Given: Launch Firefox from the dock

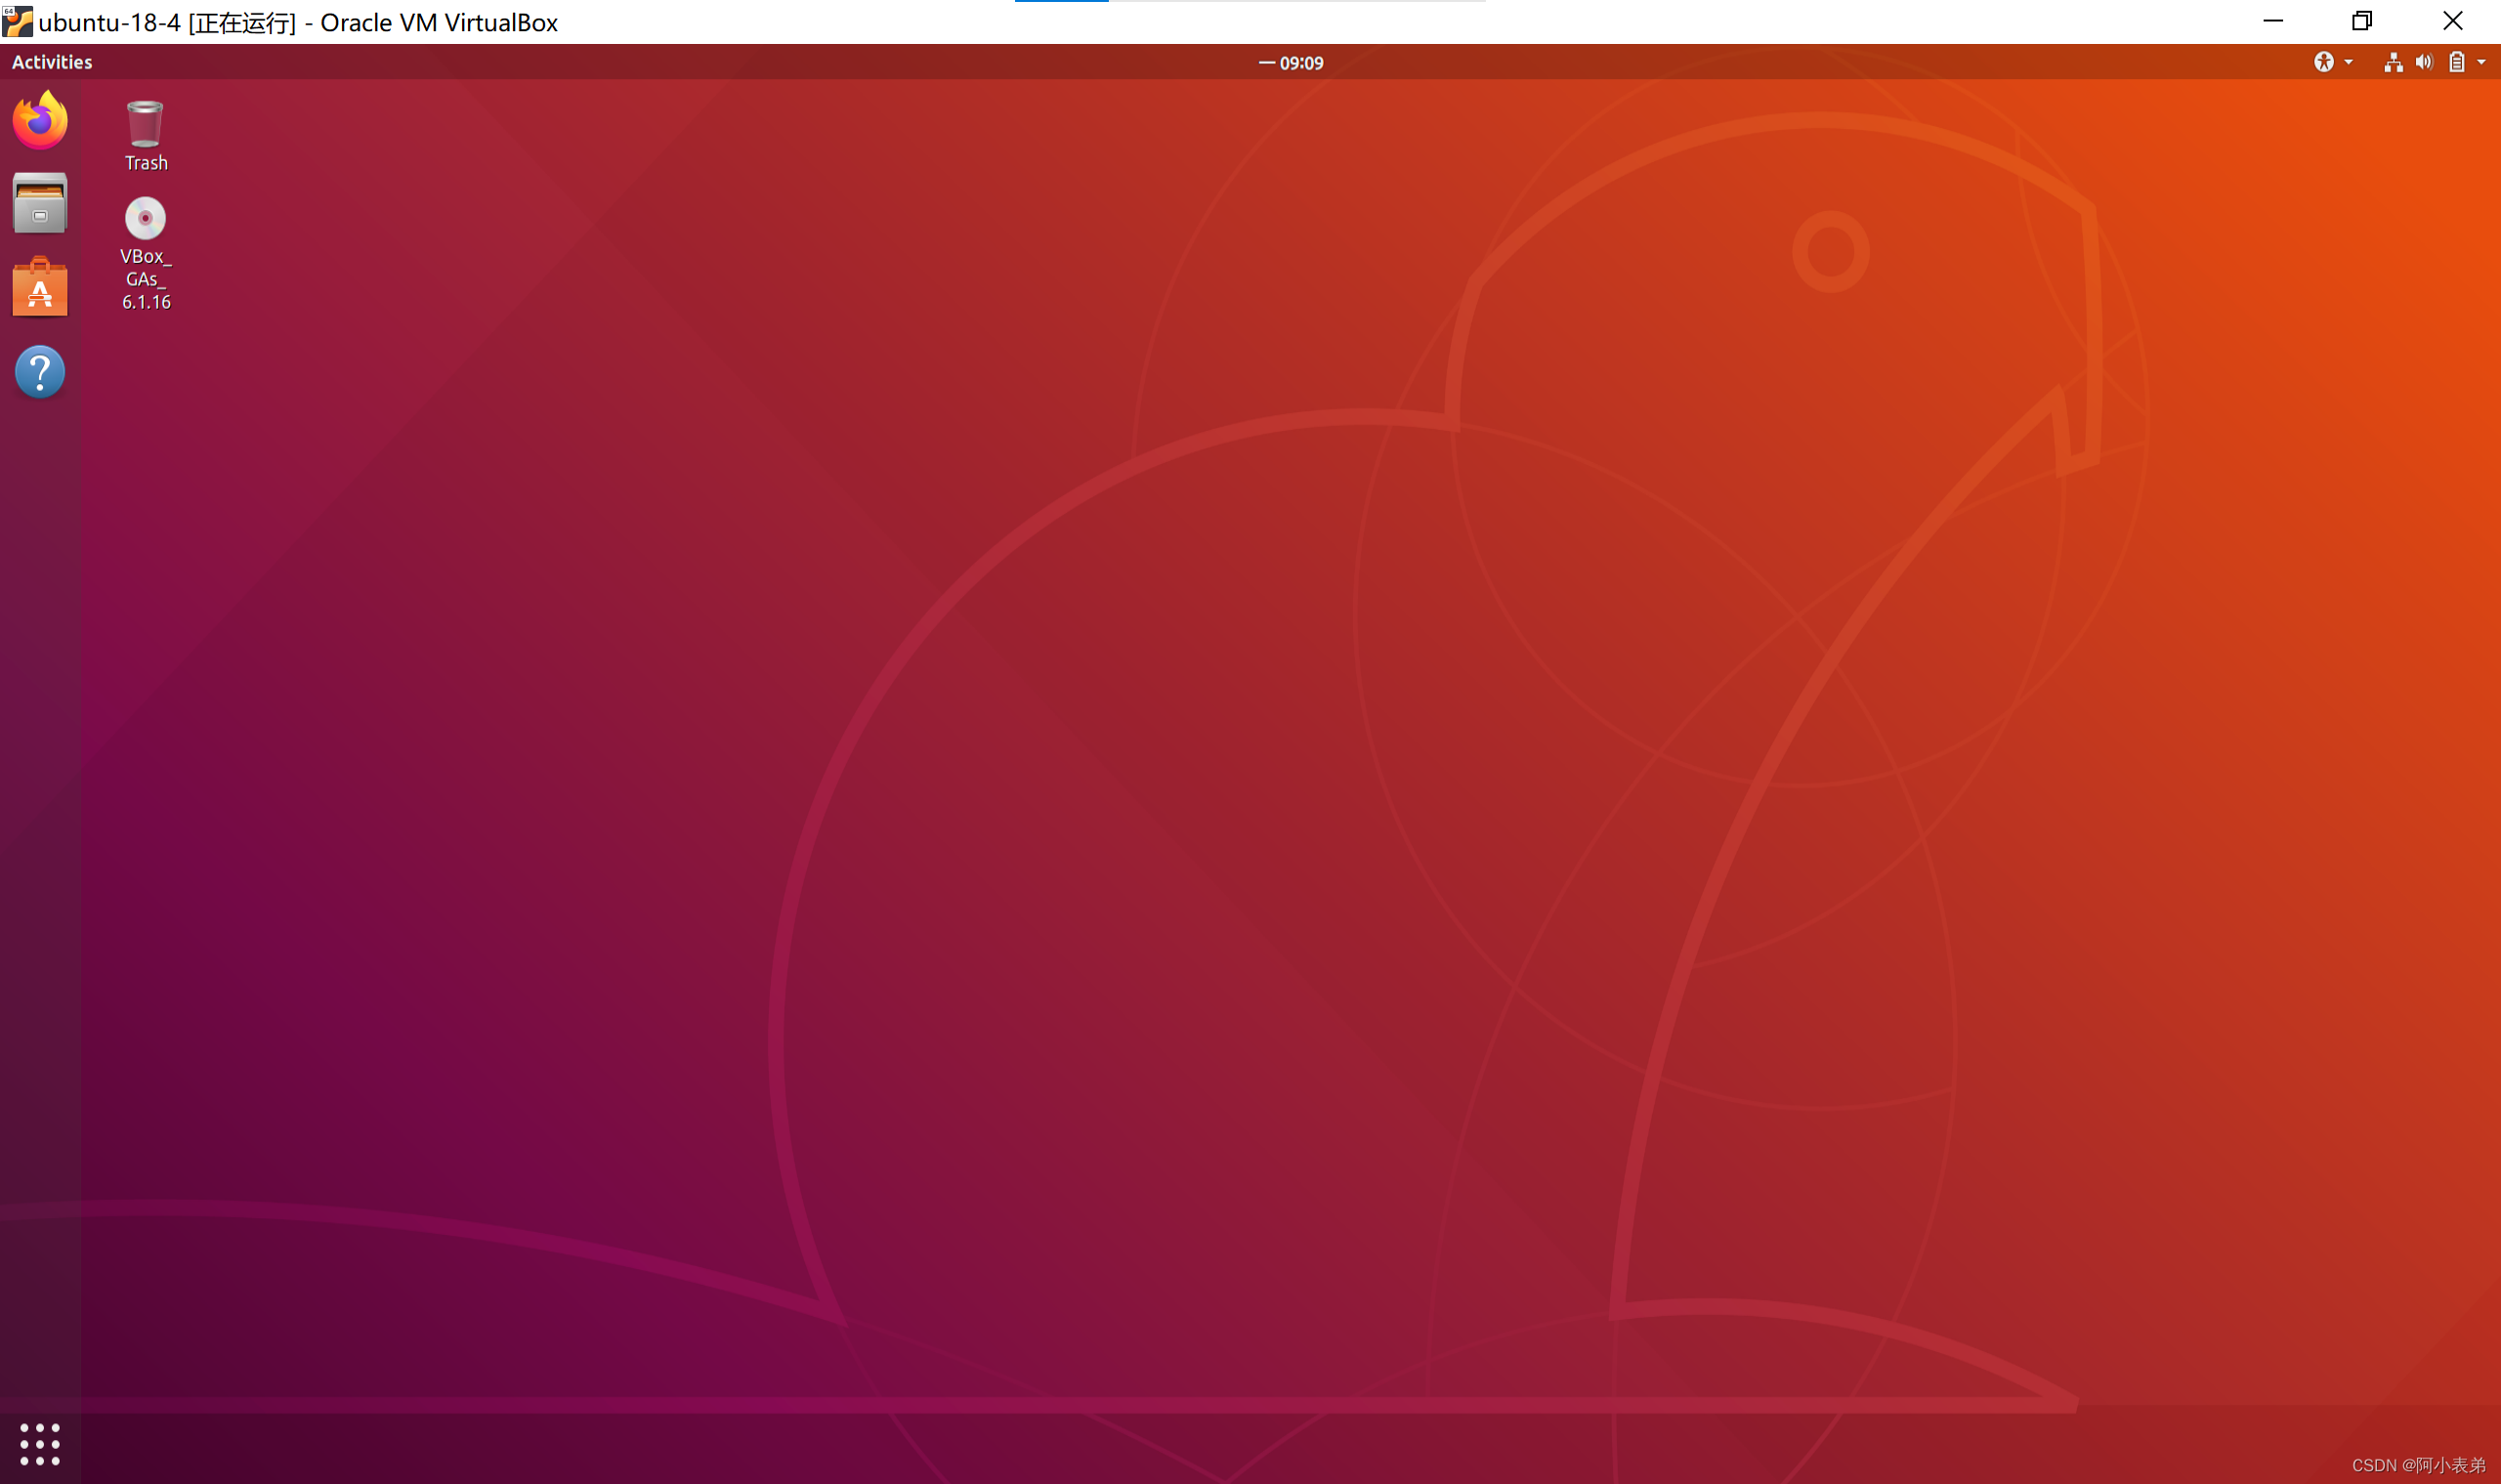Looking at the screenshot, I should (40, 121).
